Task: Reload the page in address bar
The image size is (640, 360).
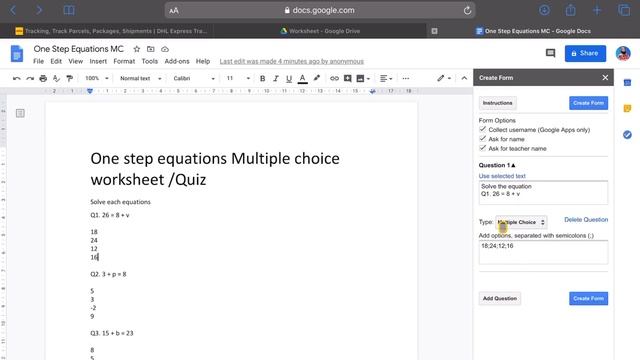Action: pos(467,10)
